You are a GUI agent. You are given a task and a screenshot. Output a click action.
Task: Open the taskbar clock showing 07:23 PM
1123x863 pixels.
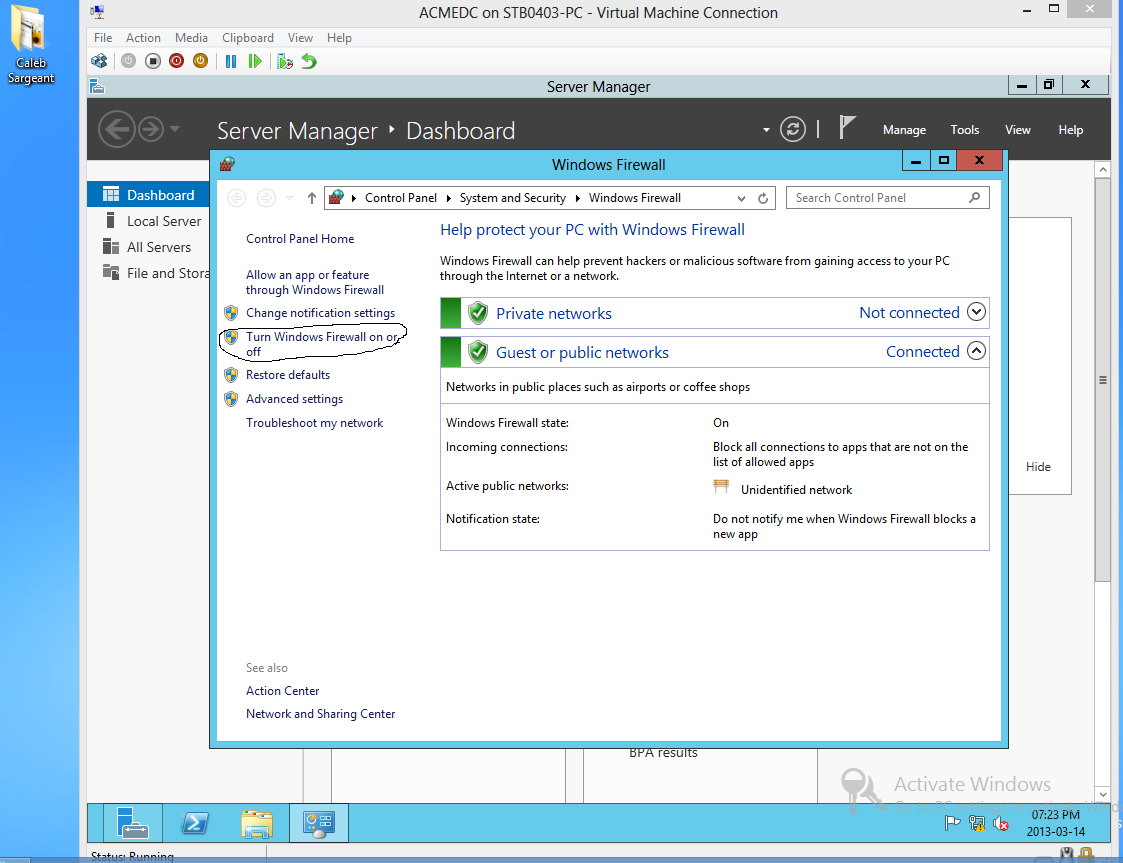(x=1056, y=823)
